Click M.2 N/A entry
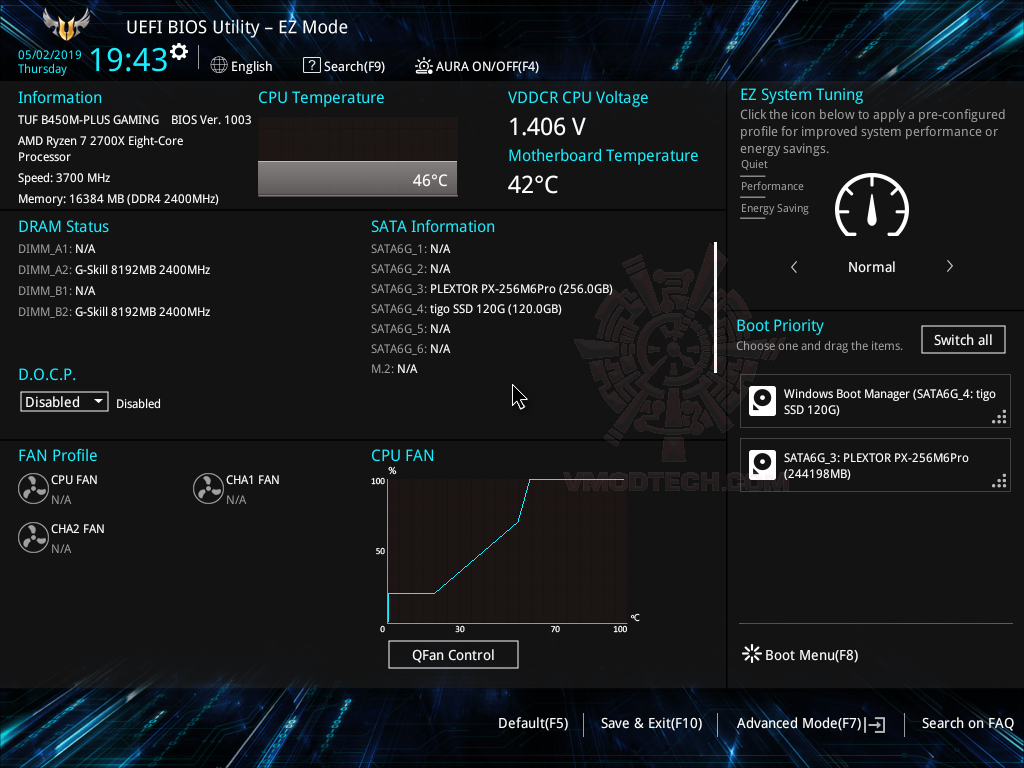Screen dimensions: 1024x768 (x=394, y=369)
